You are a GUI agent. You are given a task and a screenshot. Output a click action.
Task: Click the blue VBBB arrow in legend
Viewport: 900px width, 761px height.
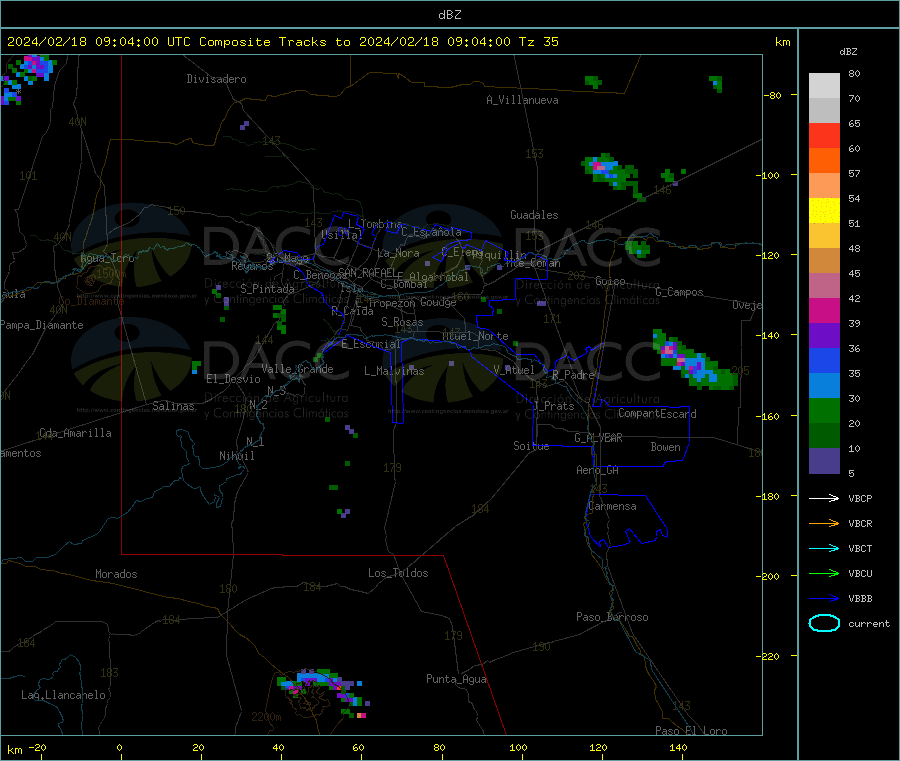point(824,599)
